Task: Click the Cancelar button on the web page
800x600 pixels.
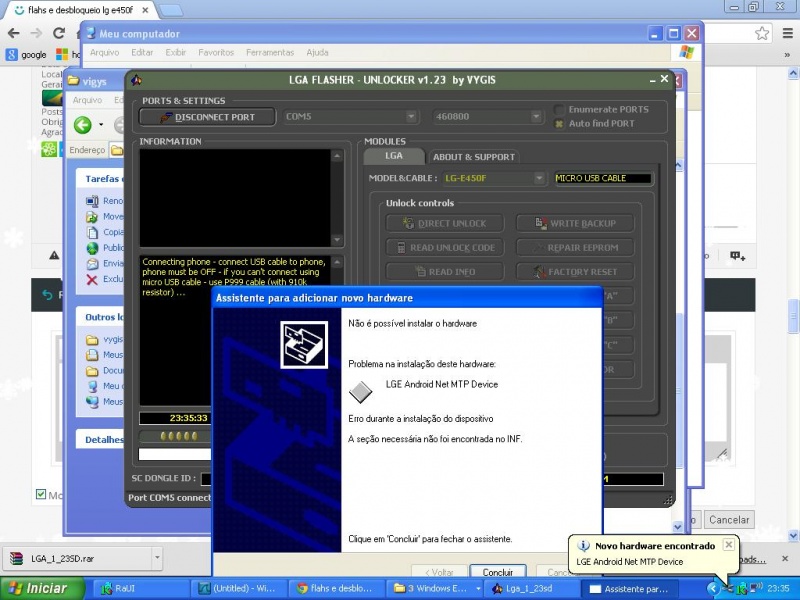Action: [x=729, y=520]
